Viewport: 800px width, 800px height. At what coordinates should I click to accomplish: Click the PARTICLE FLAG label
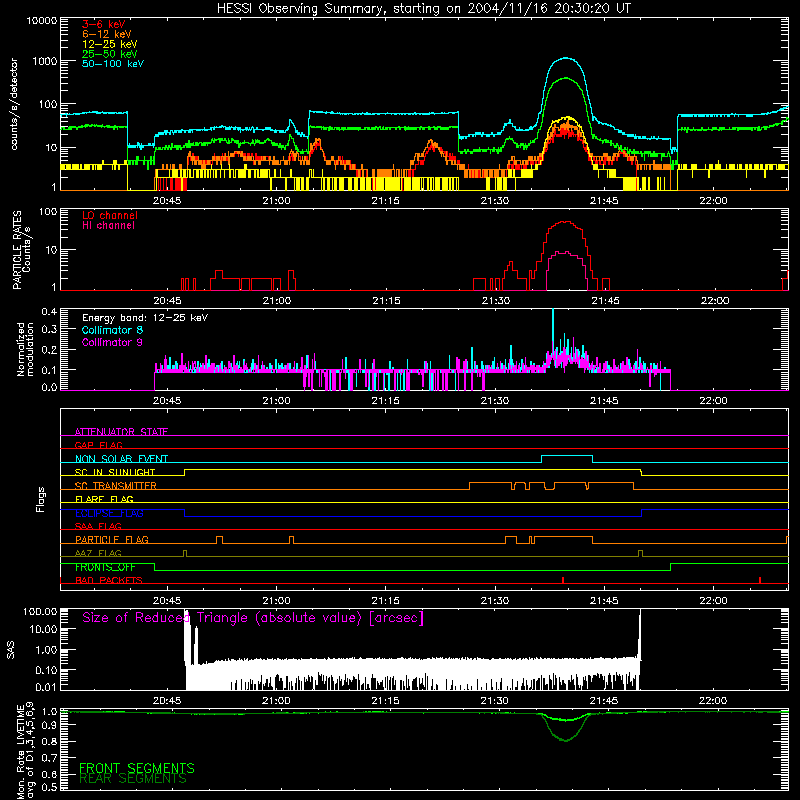[112, 539]
